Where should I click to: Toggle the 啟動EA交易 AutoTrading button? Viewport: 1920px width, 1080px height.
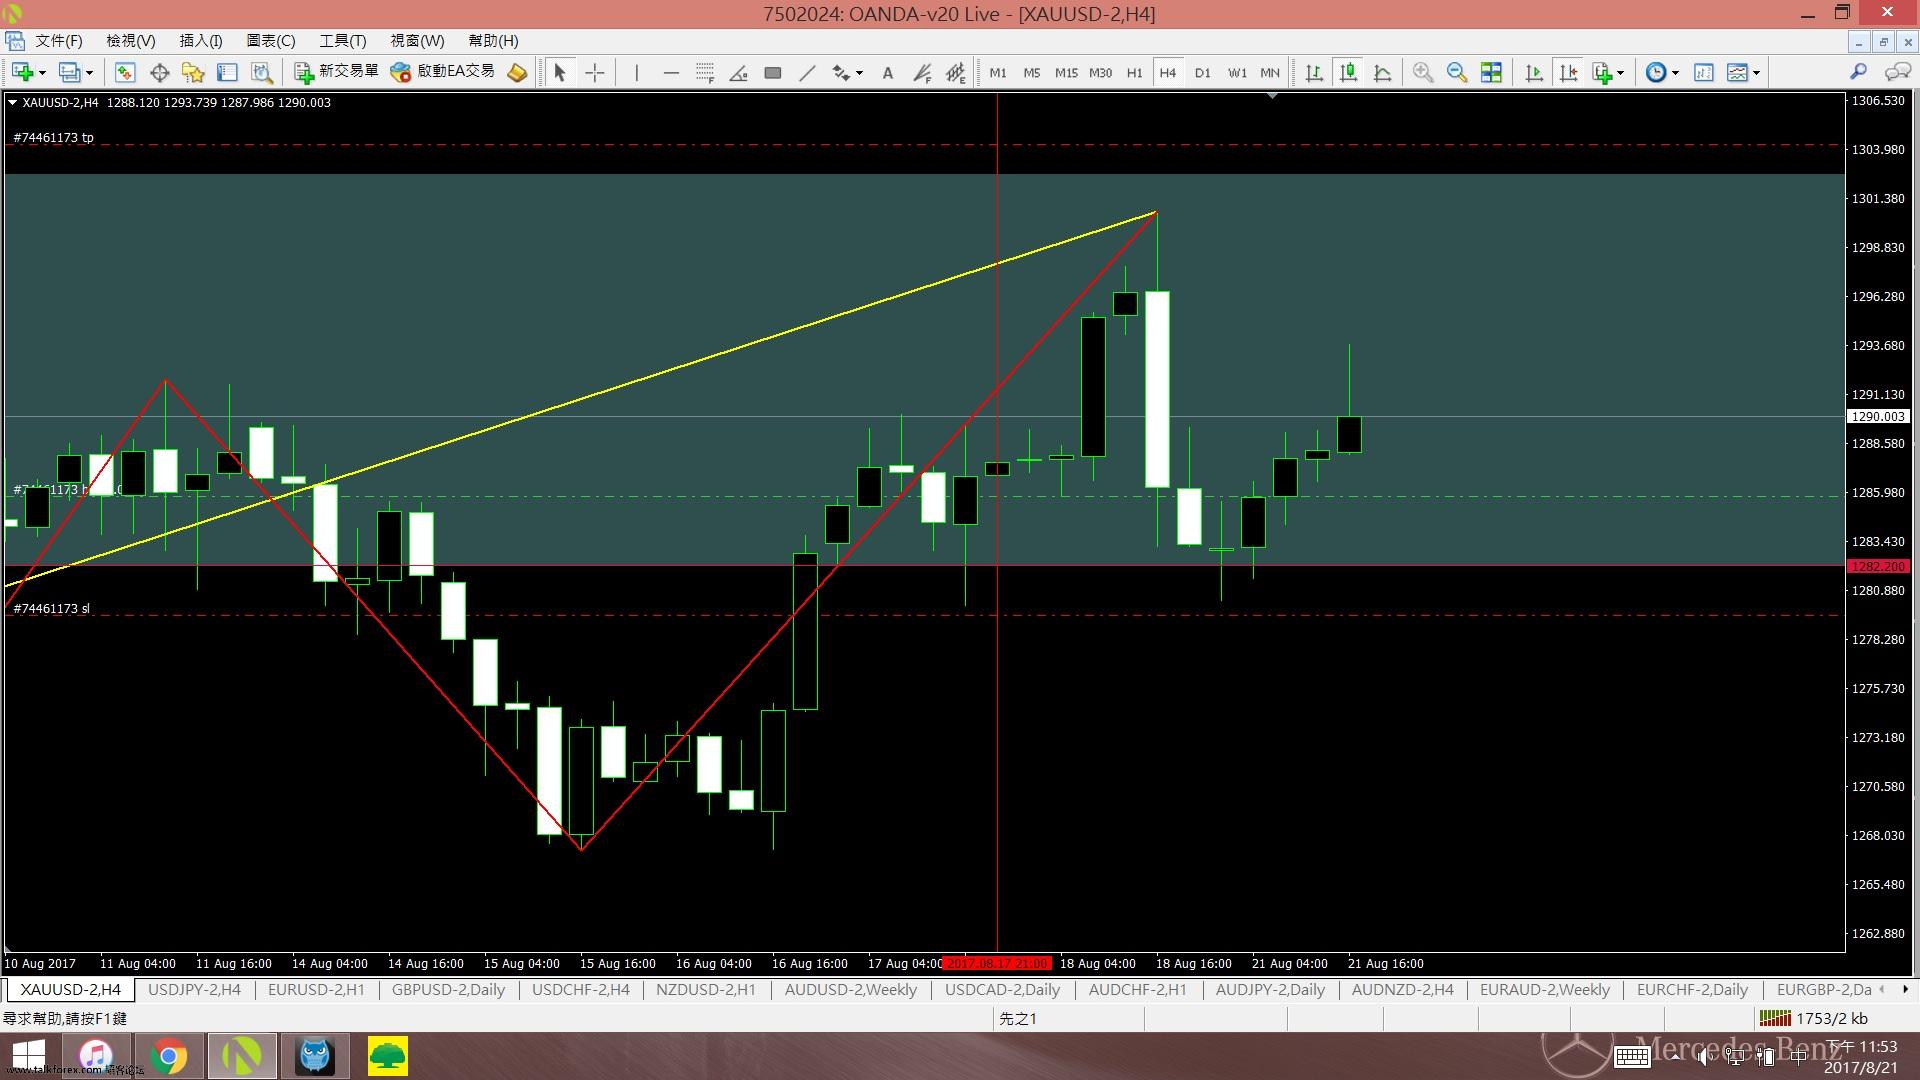[x=443, y=72]
